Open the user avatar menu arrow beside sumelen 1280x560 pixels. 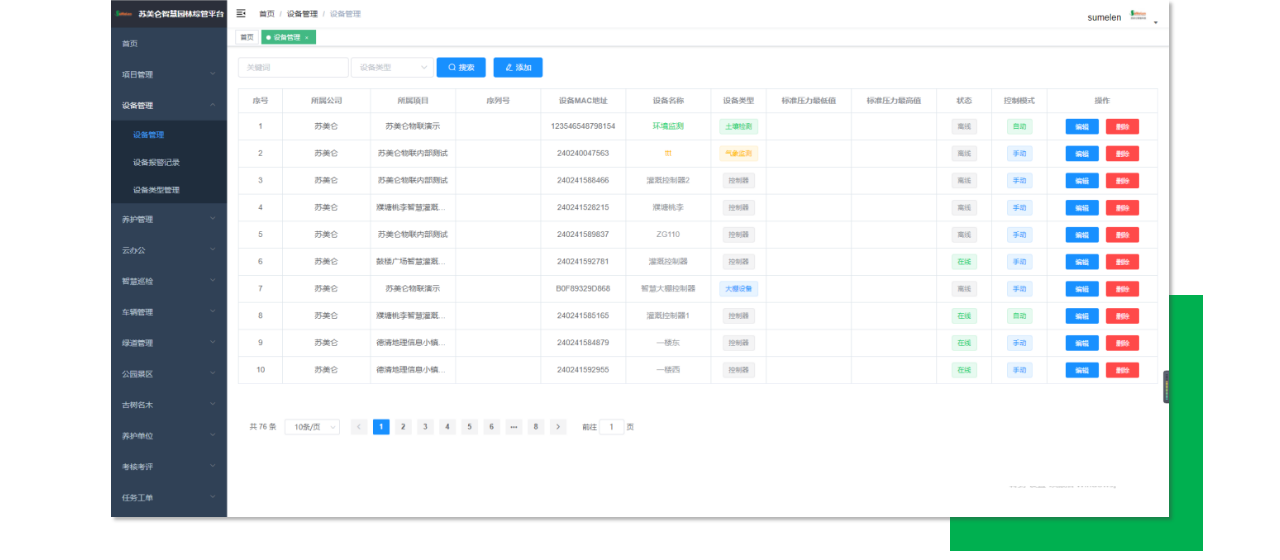pos(1156,22)
